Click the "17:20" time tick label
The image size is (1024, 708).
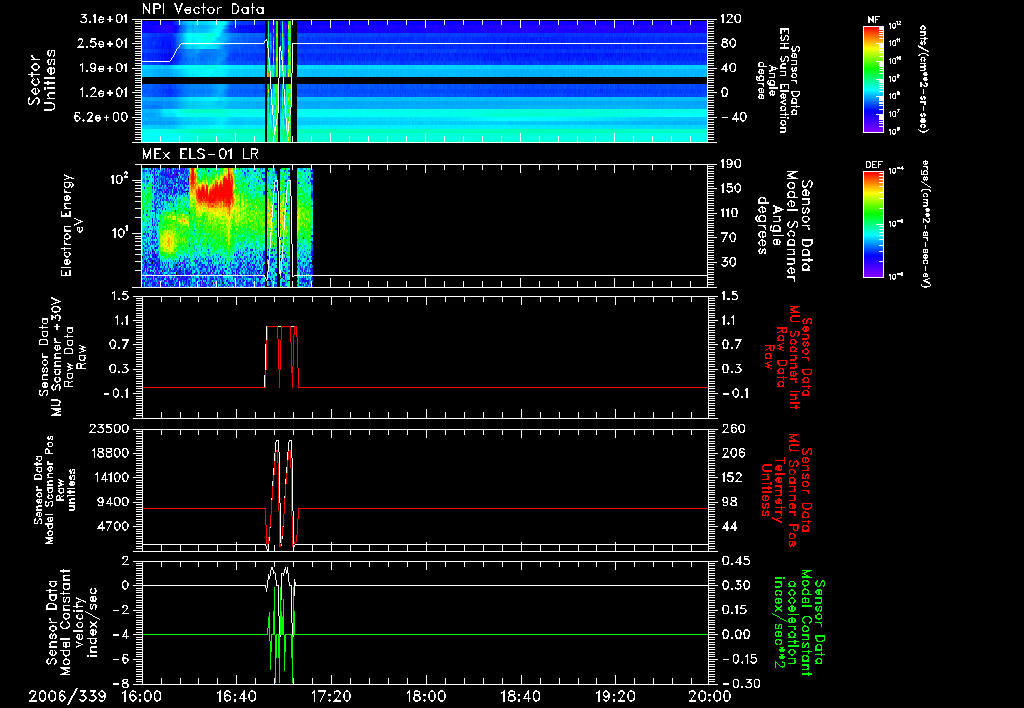[x=331, y=696]
